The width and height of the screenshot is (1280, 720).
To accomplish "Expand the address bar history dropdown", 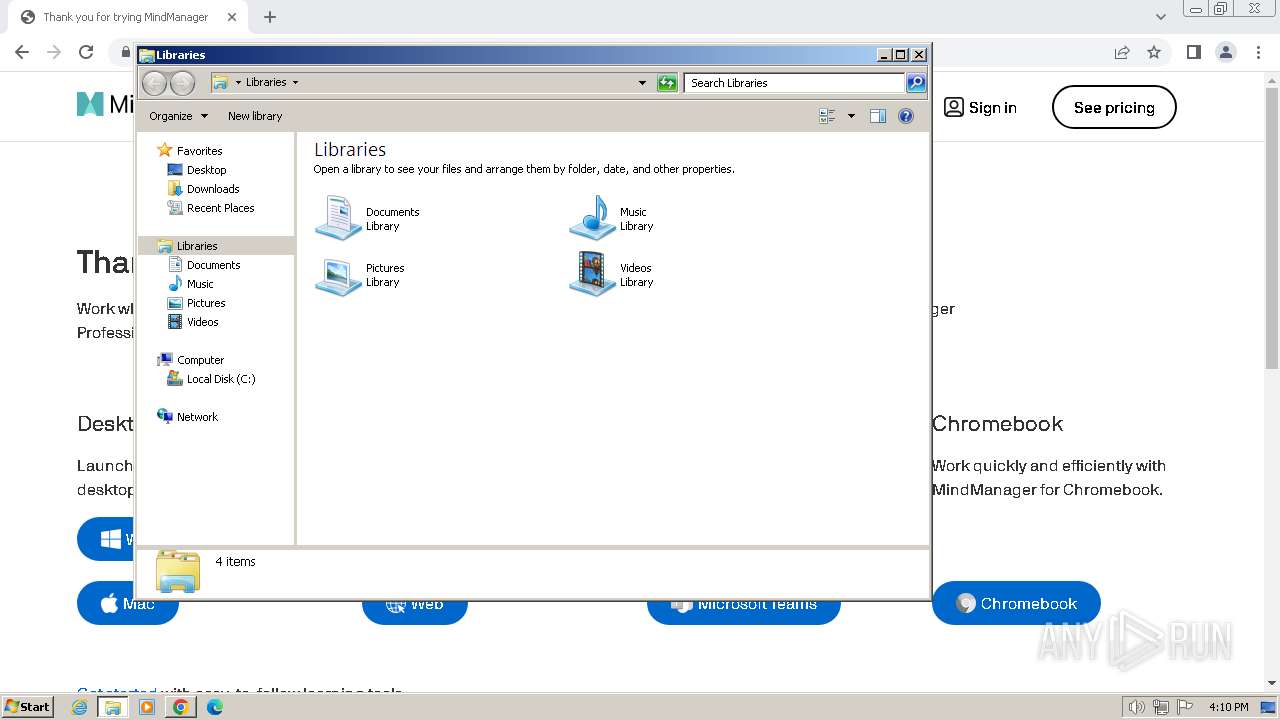I will click(x=642, y=83).
